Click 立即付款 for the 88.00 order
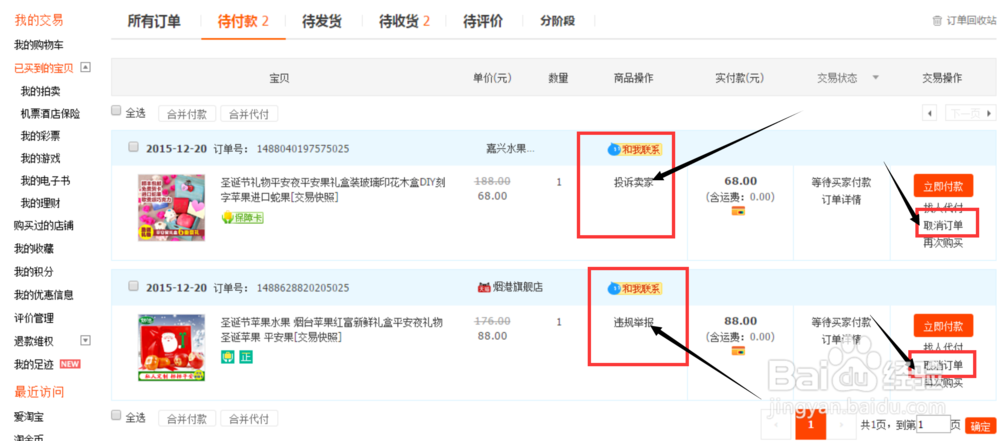This screenshot has width=1000, height=441. pyautogui.click(x=943, y=325)
